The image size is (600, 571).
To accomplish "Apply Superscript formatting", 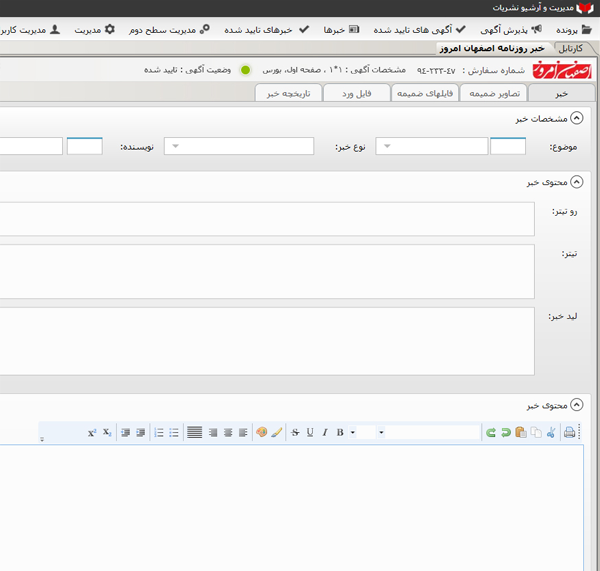I will click(92, 432).
